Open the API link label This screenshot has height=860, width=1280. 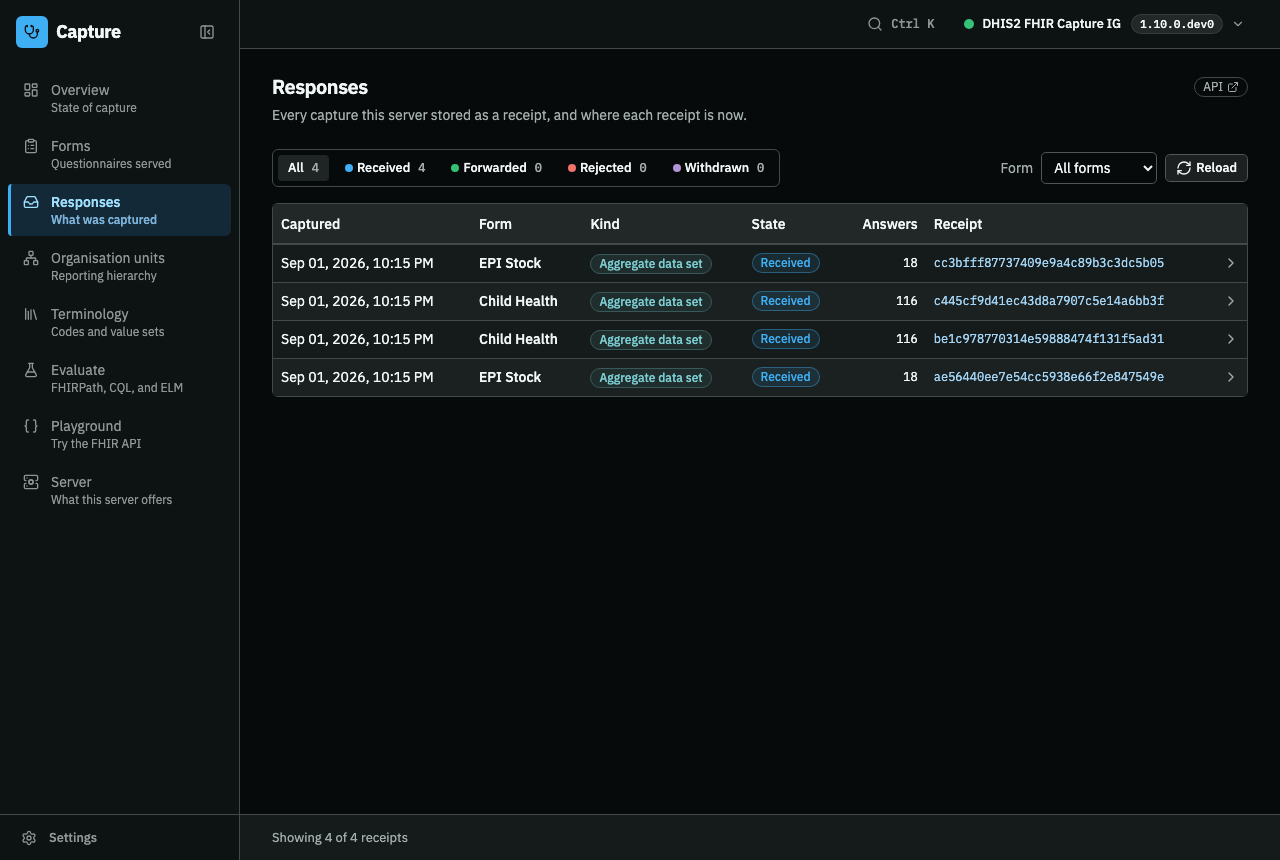pyautogui.click(x=1213, y=87)
